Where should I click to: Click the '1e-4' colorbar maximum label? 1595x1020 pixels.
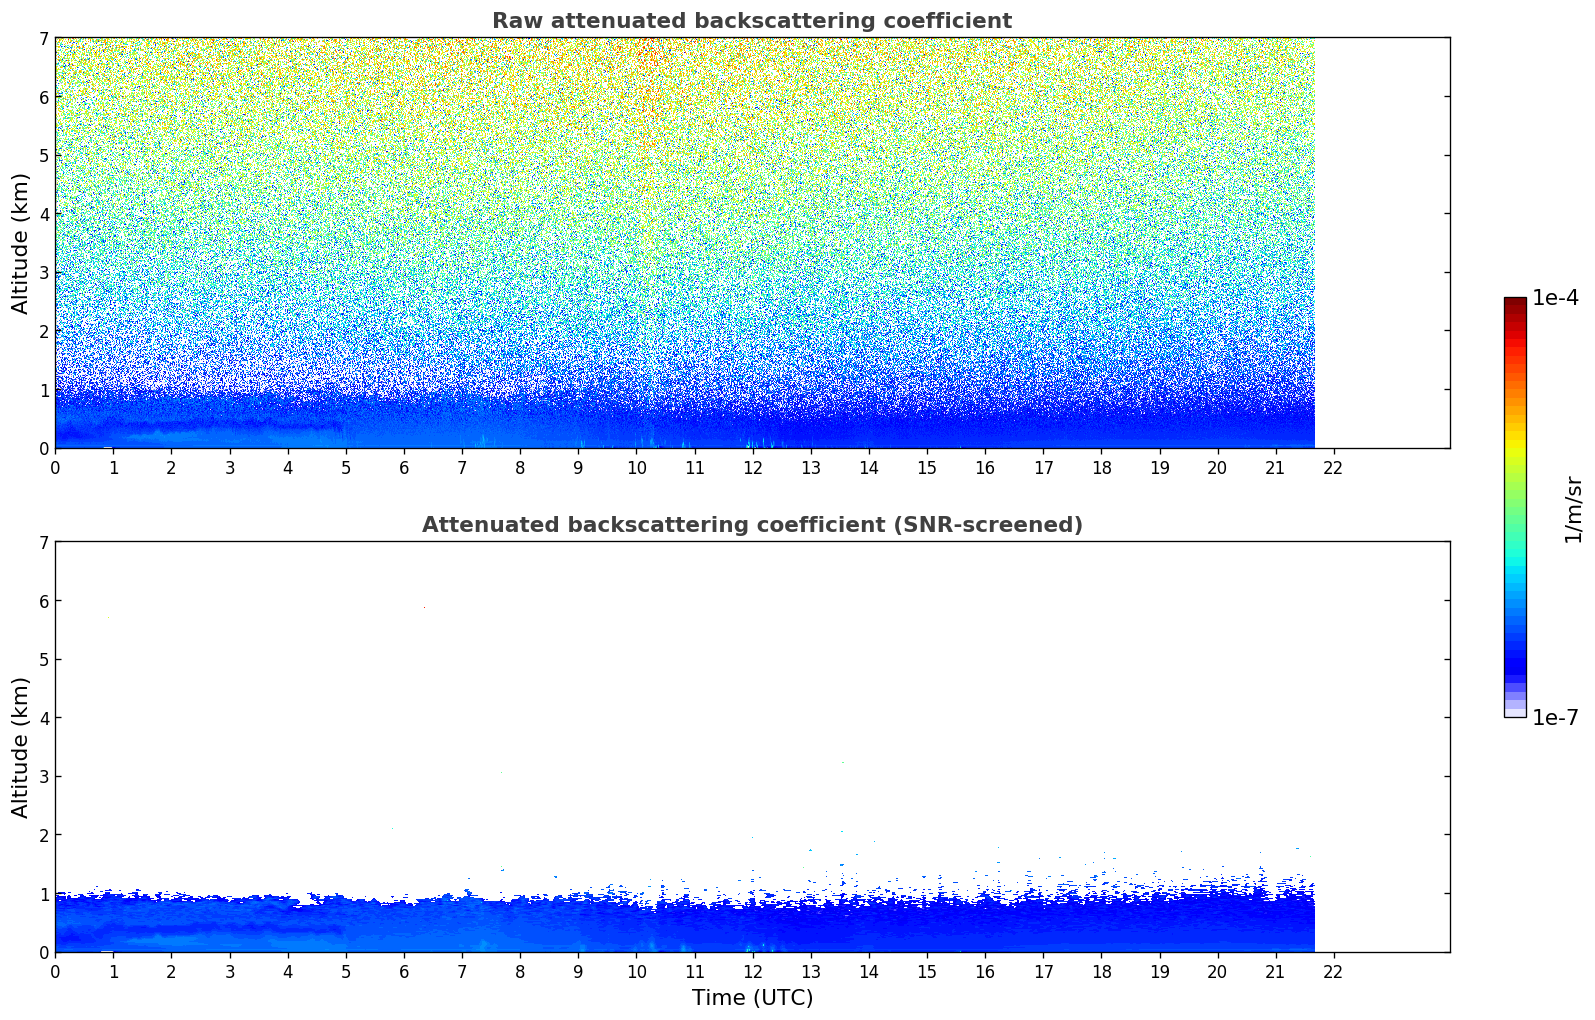tap(1555, 298)
